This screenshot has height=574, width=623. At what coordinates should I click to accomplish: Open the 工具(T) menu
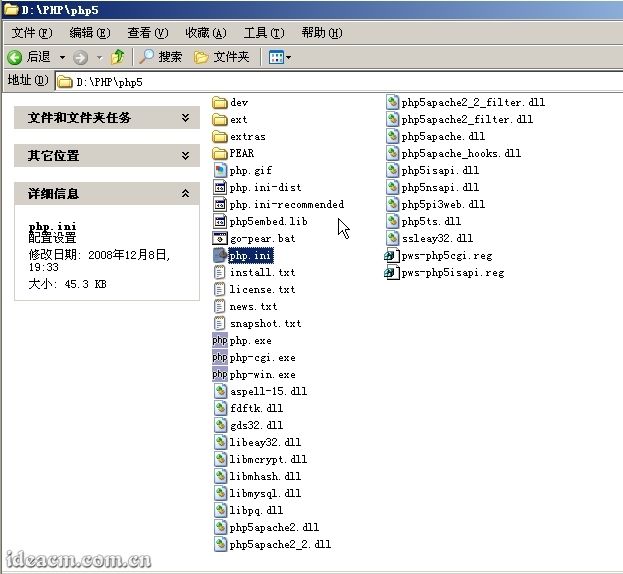click(263, 33)
